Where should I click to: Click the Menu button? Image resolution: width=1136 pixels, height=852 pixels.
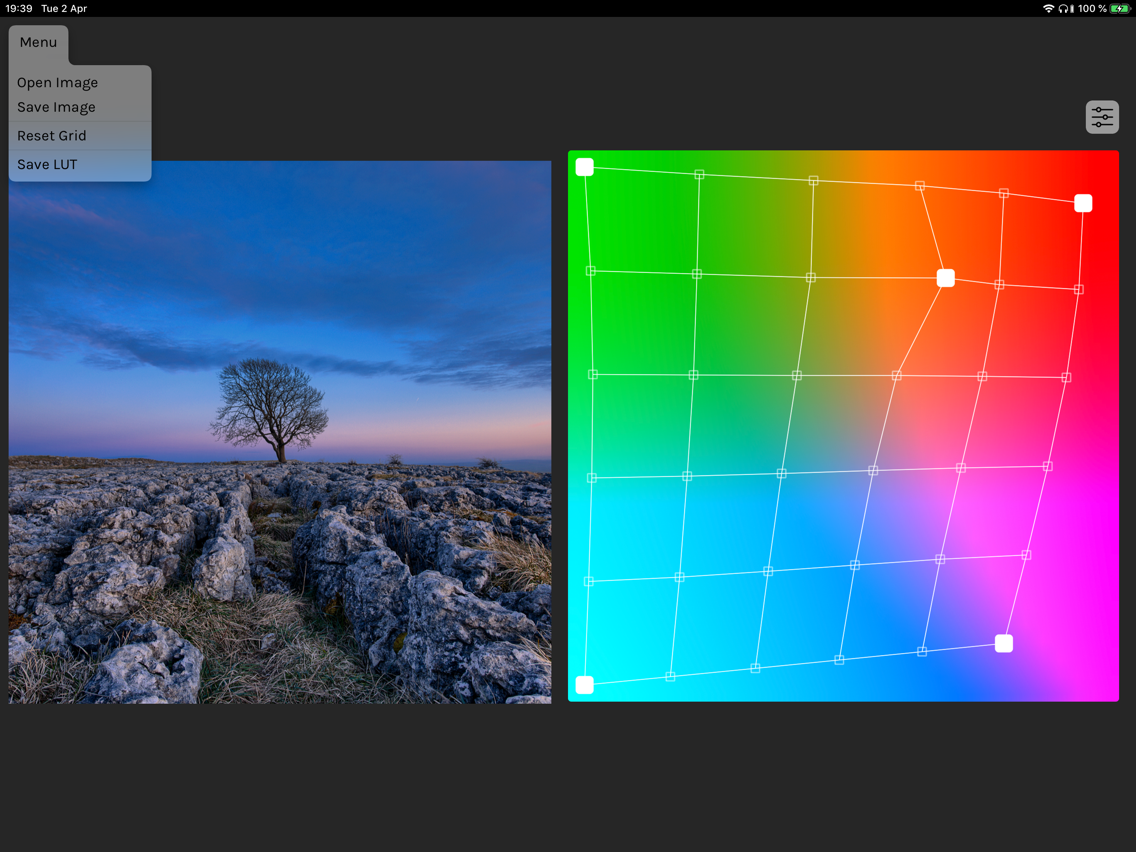pos(38,42)
